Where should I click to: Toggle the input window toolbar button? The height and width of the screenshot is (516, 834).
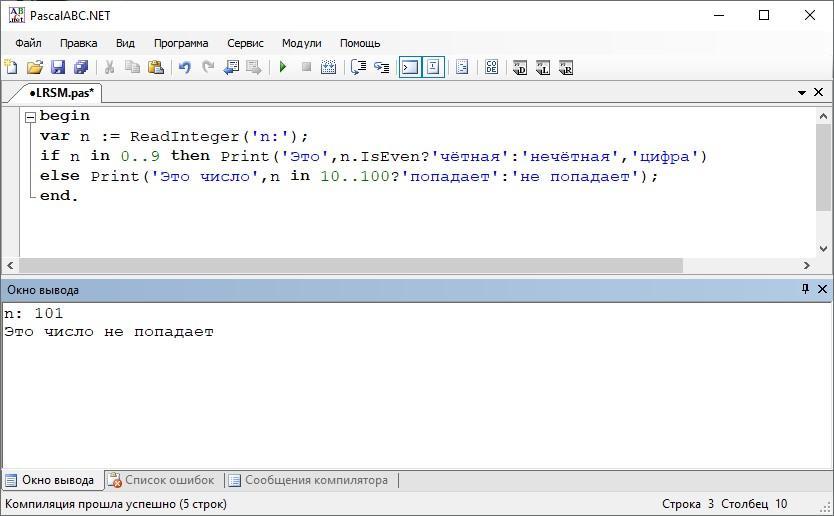433,68
